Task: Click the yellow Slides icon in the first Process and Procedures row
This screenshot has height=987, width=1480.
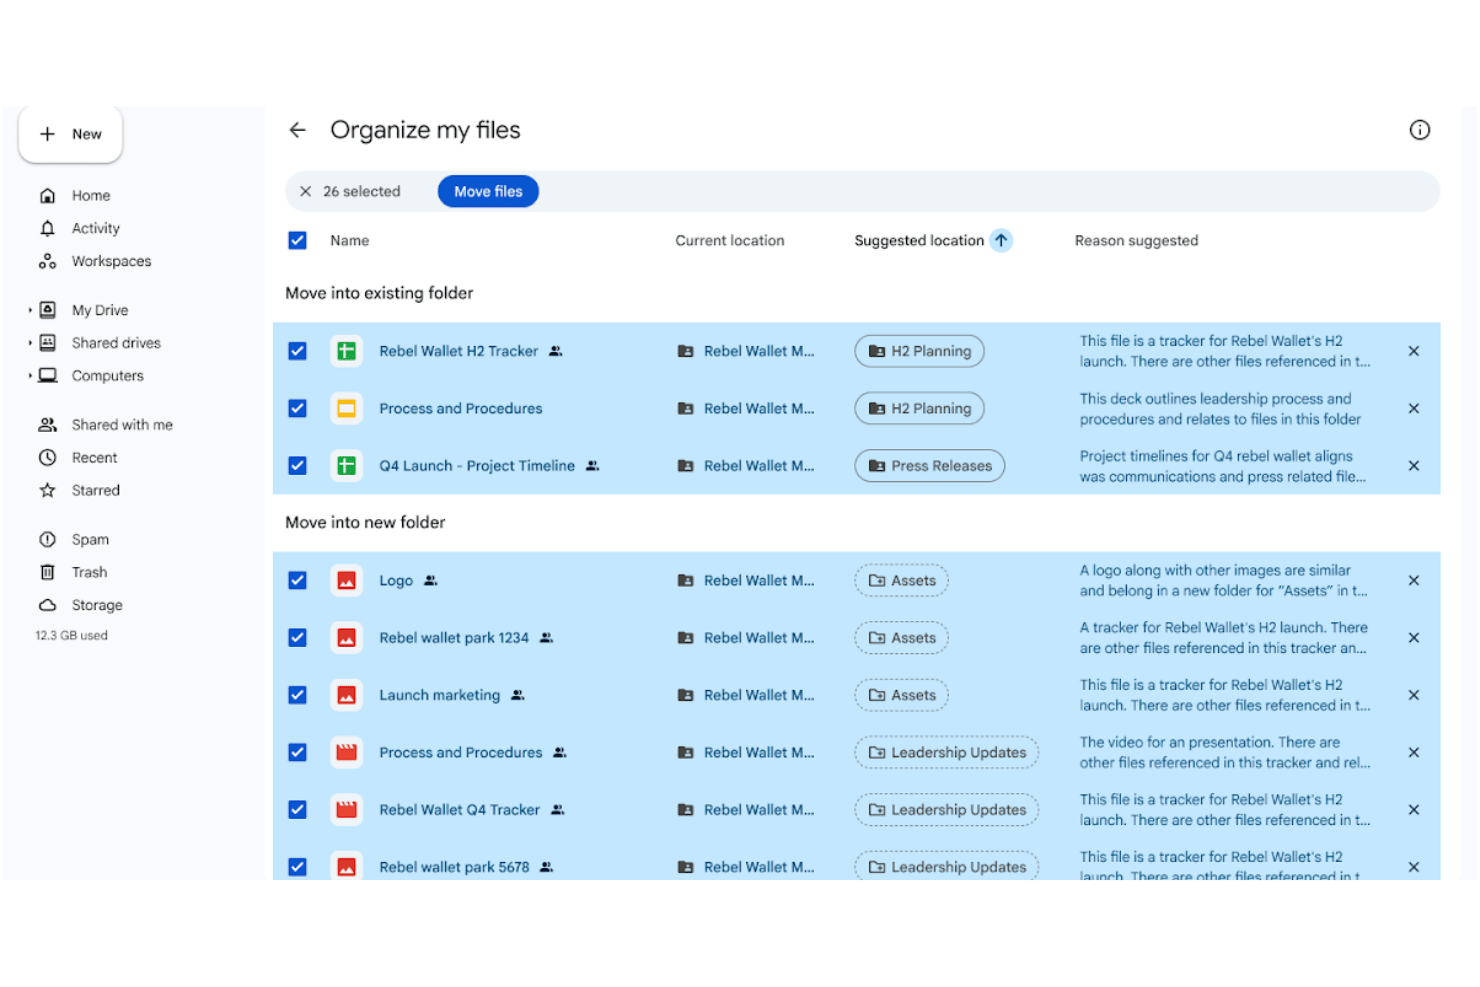Action: [346, 408]
